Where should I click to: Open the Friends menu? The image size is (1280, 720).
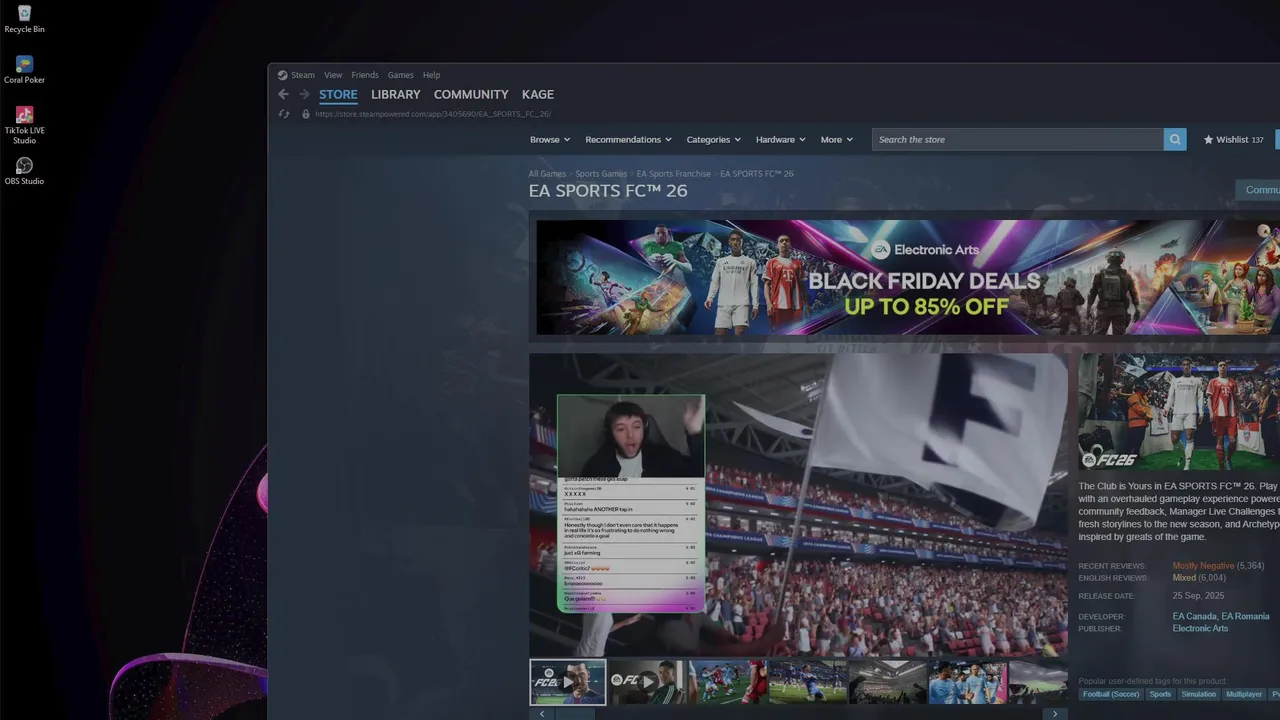(x=365, y=75)
